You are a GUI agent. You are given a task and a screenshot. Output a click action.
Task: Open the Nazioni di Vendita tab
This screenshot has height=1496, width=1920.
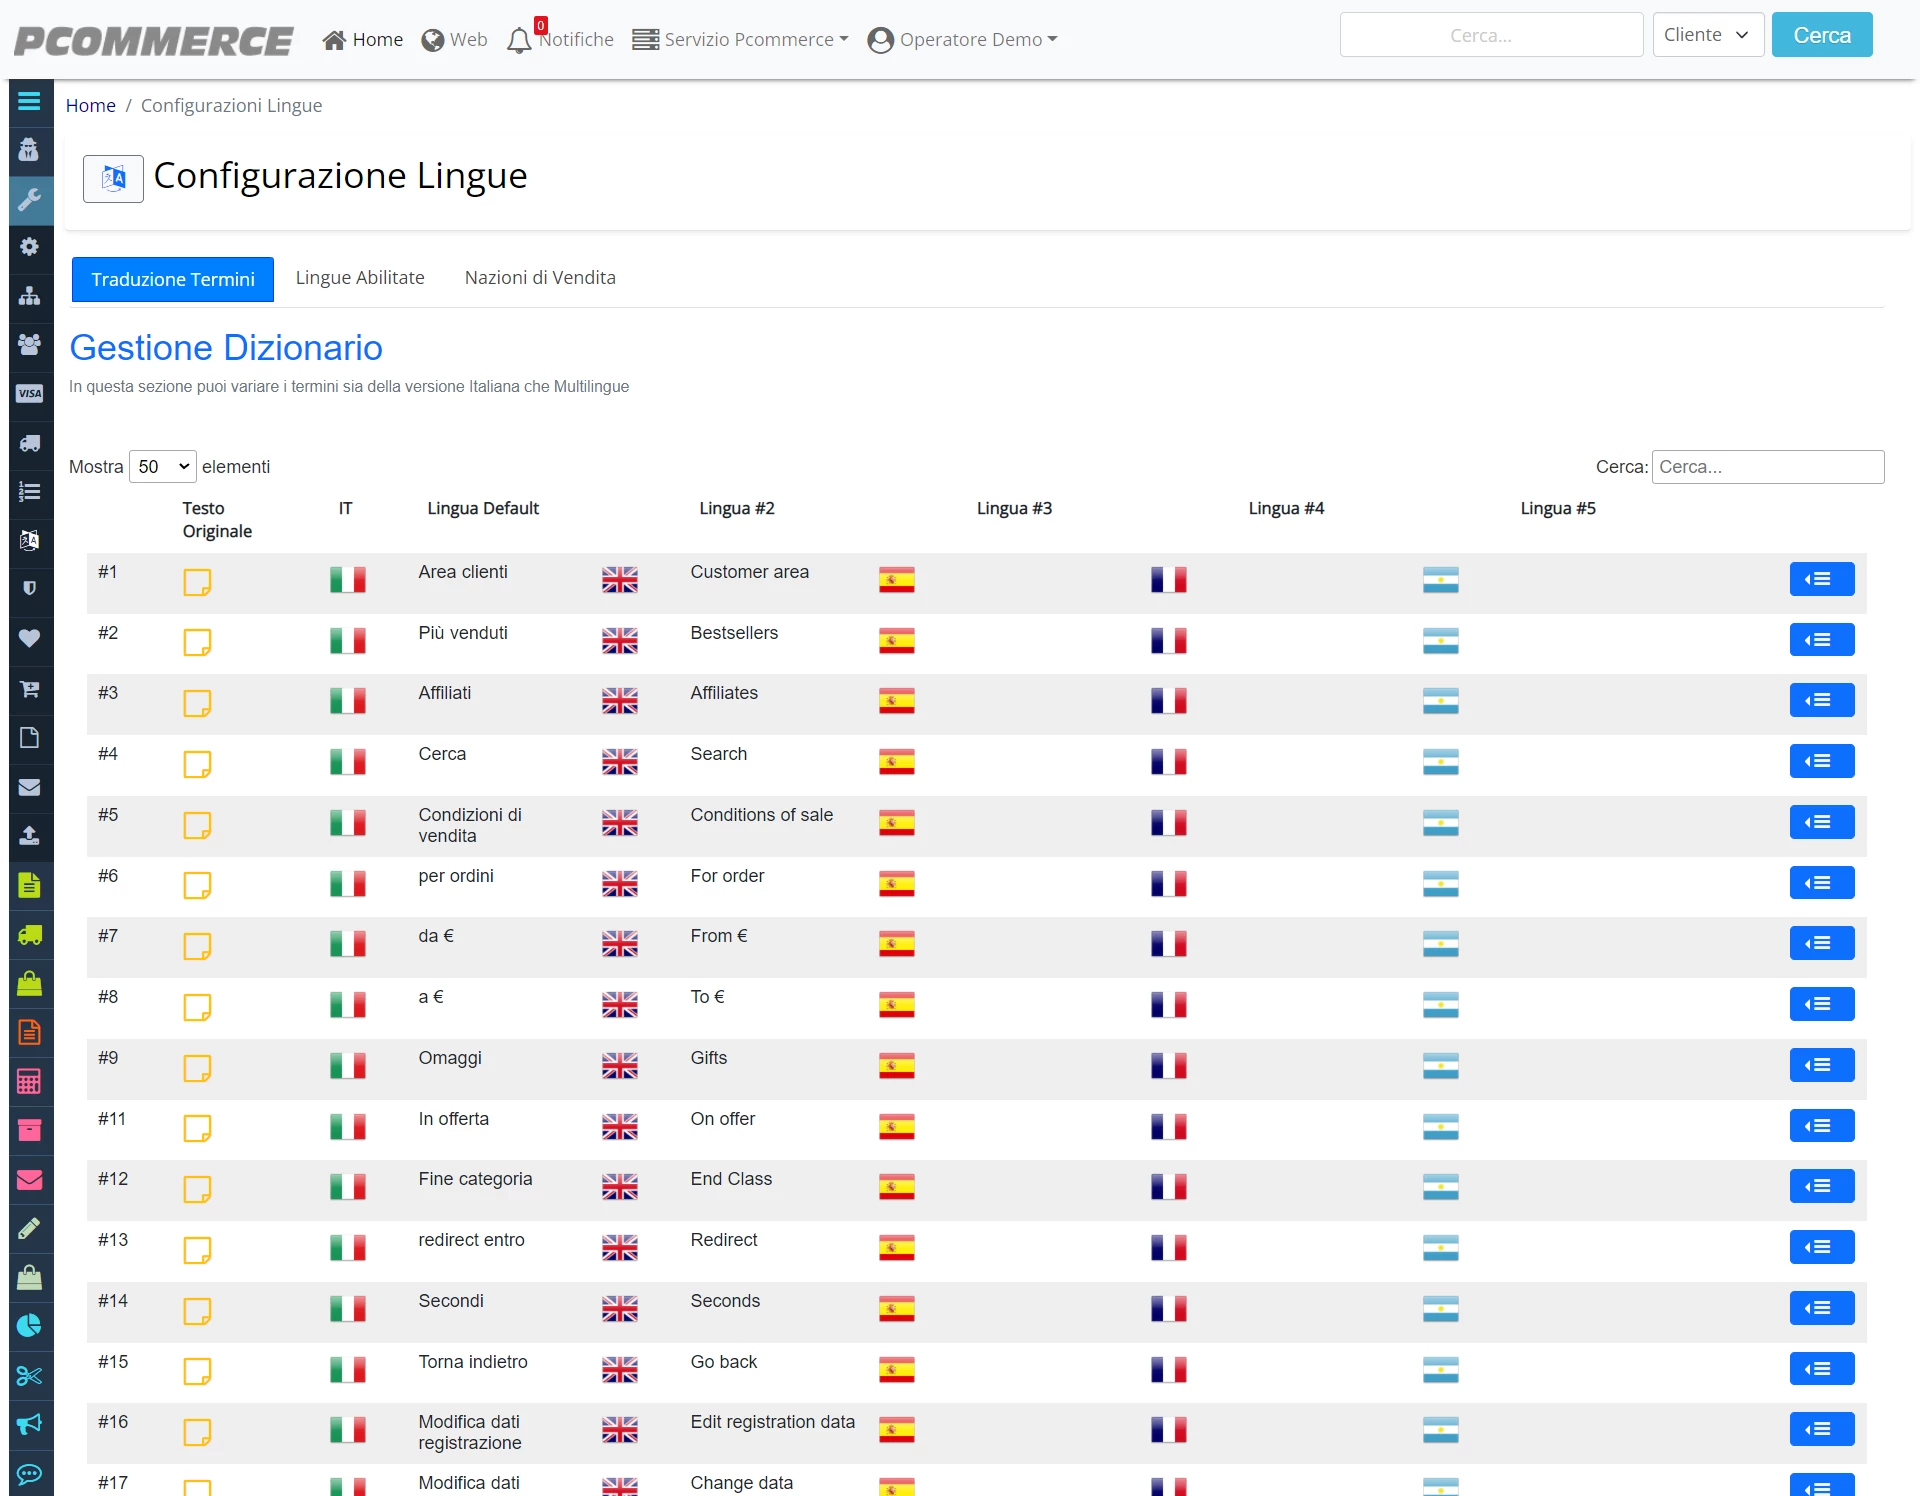[x=540, y=278]
